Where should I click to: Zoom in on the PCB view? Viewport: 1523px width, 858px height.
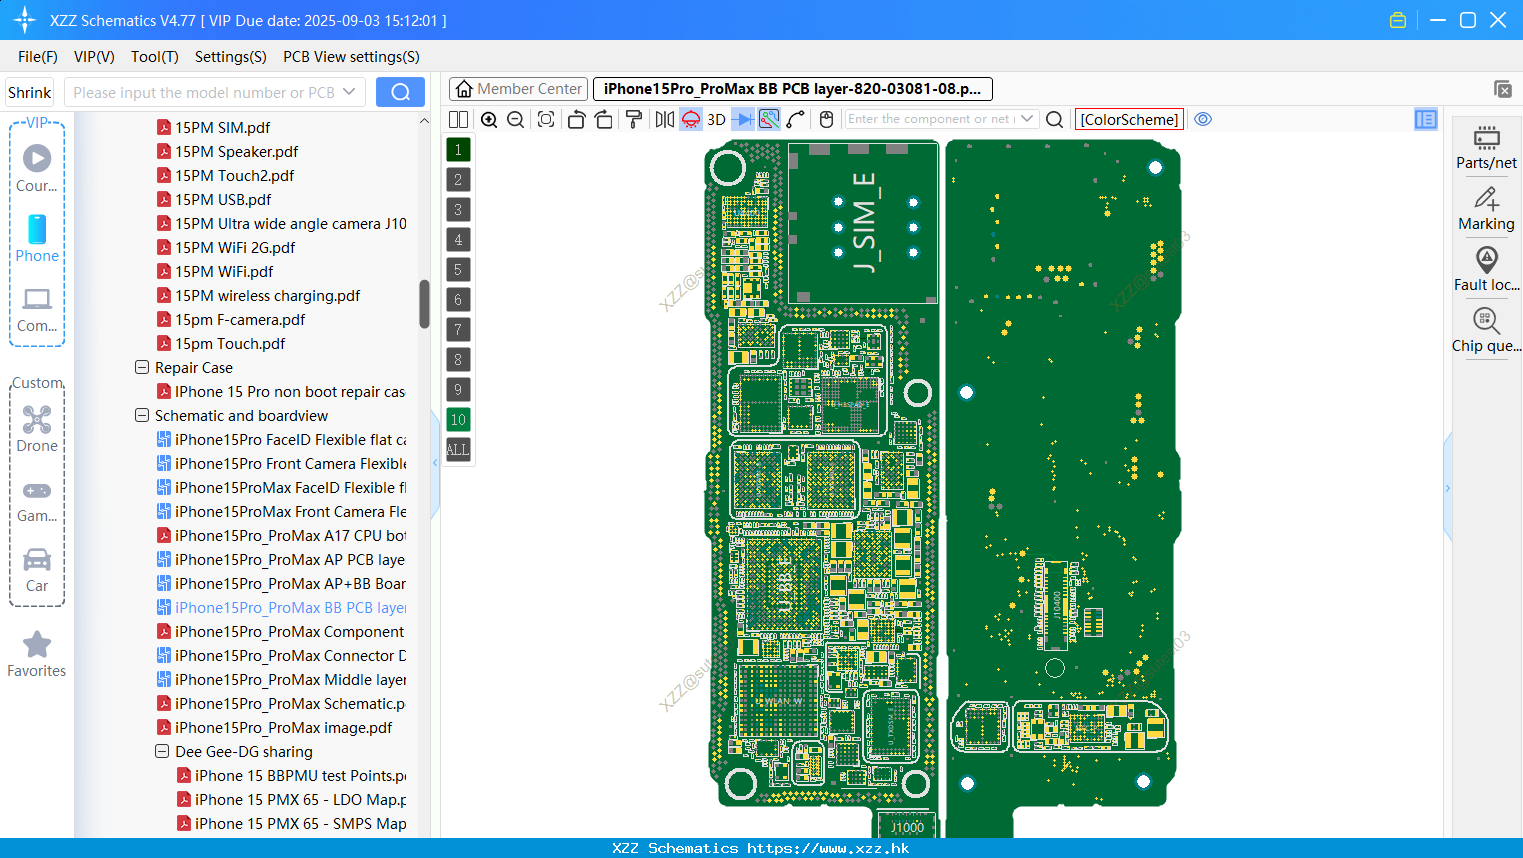pos(489,119)
